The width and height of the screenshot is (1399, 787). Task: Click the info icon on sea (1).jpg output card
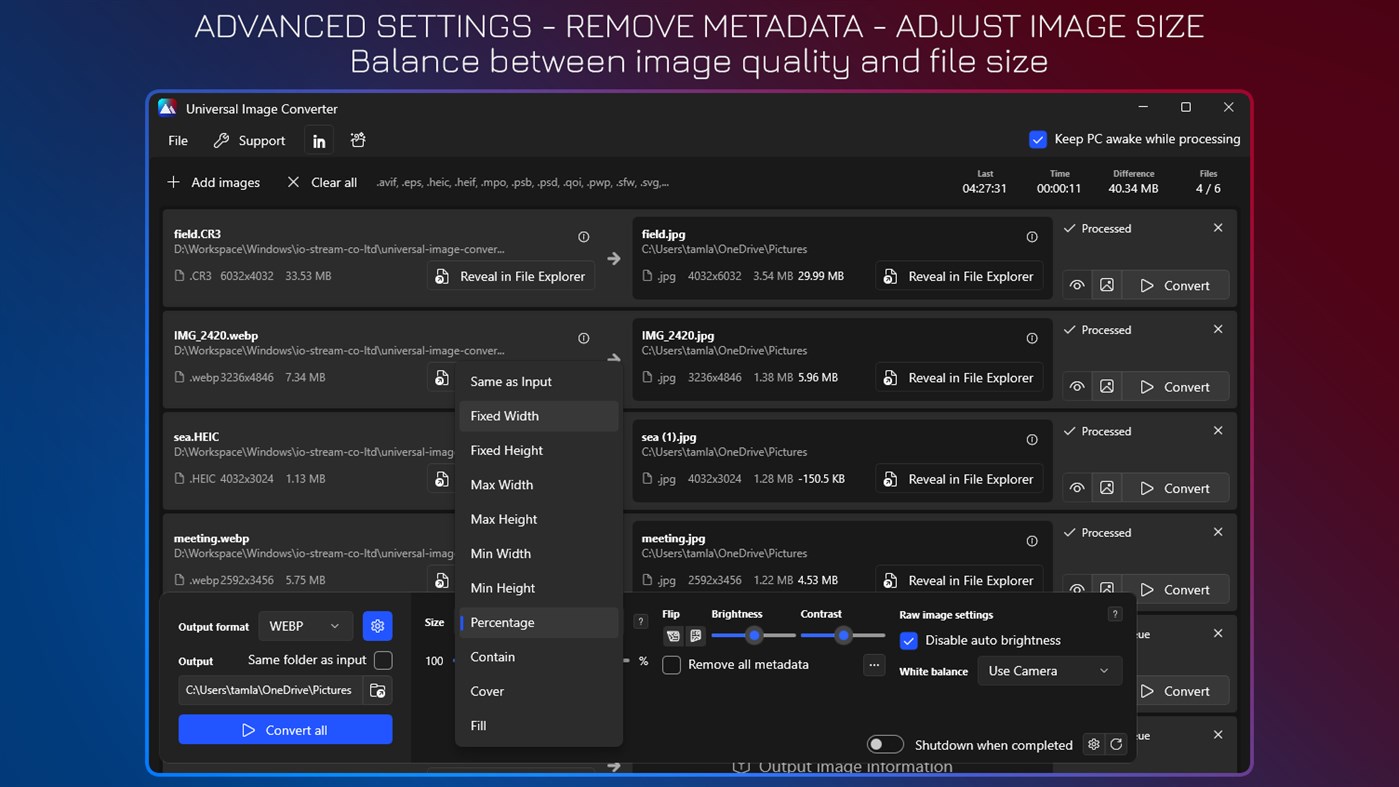[1031, 439]
